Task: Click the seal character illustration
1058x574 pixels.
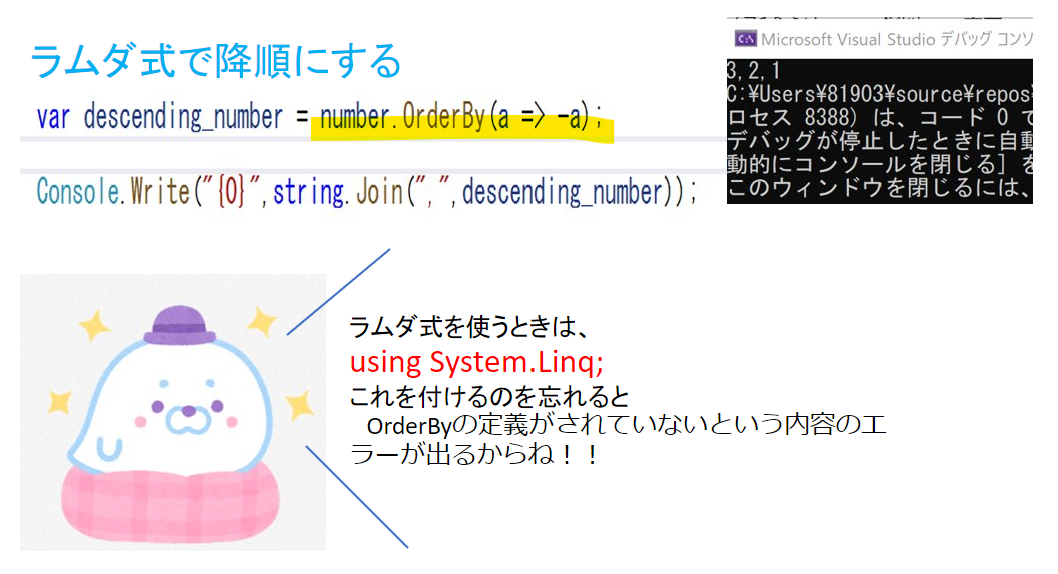Action: click(173, 412)
